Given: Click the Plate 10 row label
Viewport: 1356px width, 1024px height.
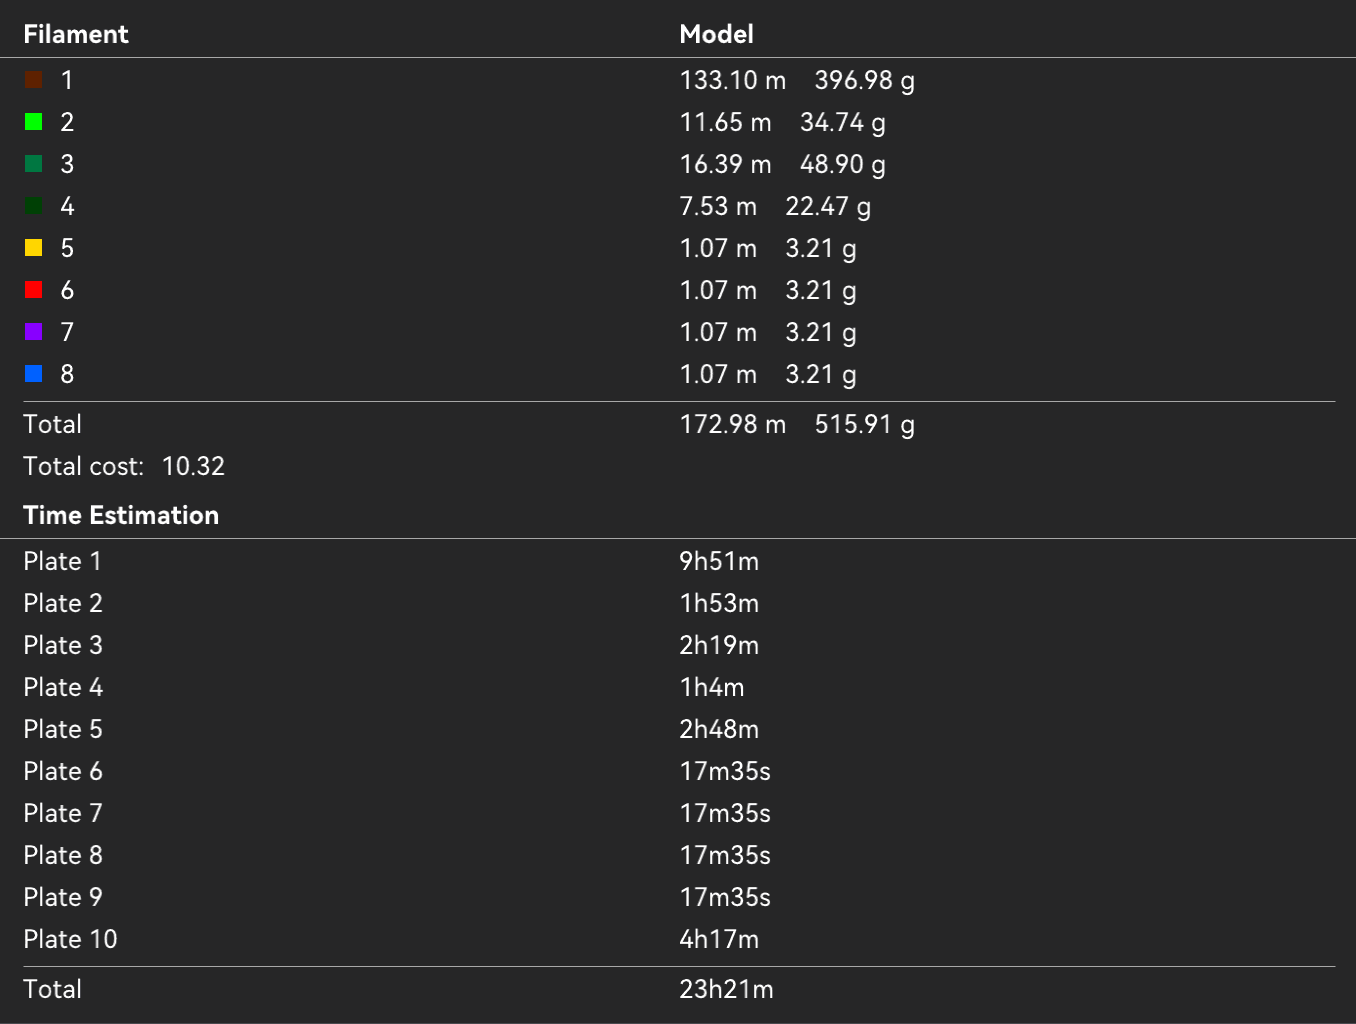Looking at the screenshot, I should pos(70,939).
